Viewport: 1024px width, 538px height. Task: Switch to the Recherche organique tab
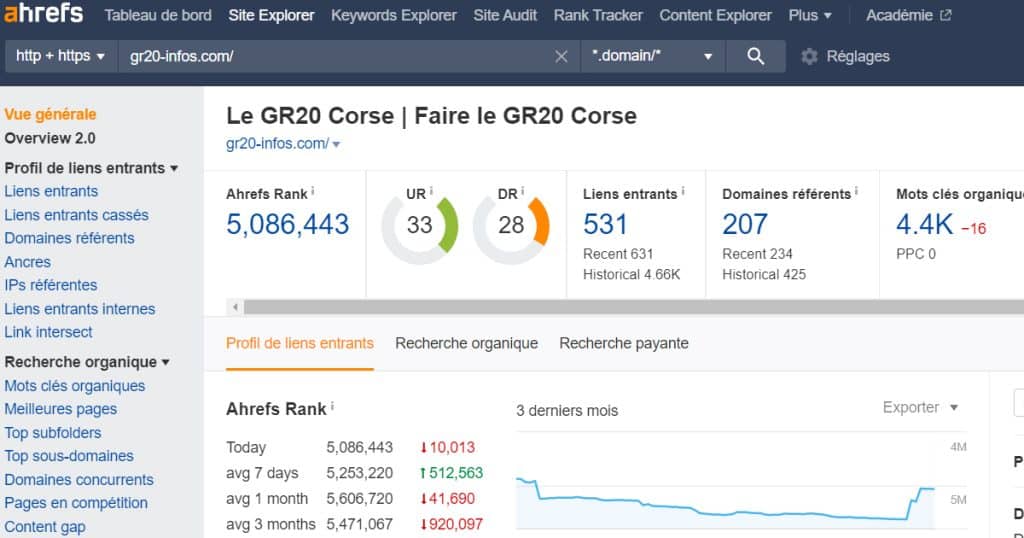[x=466, y=343]
